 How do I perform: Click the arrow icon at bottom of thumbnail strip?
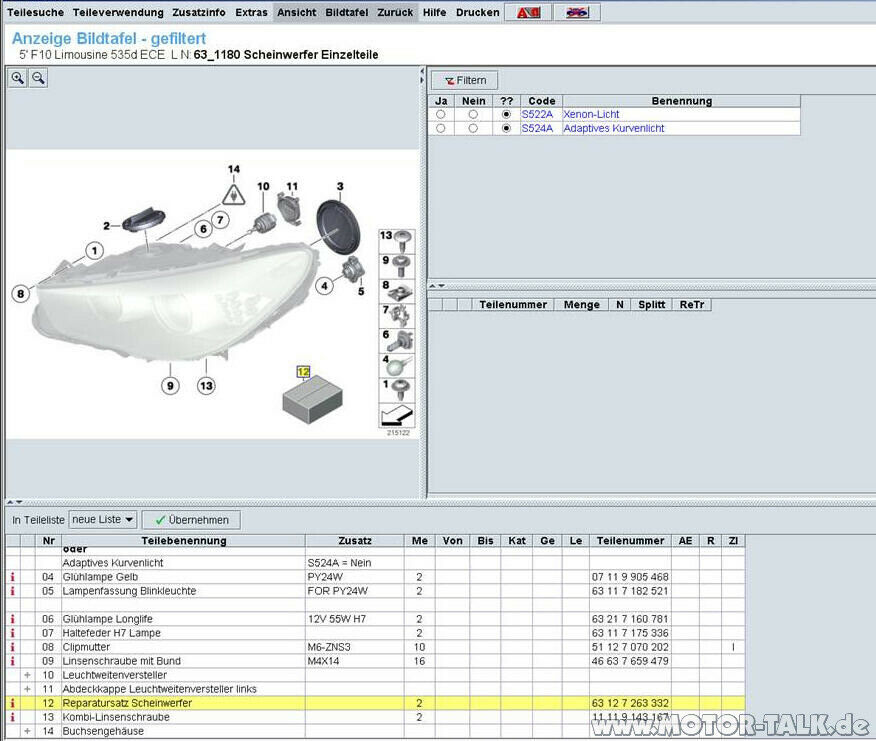397,415
